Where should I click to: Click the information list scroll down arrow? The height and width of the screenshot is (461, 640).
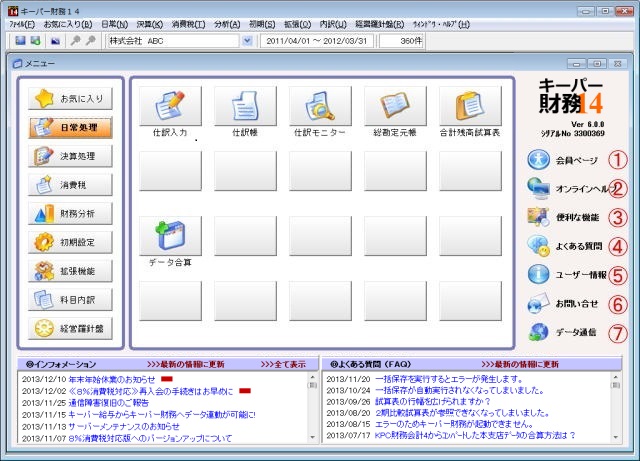pos(313,438)
